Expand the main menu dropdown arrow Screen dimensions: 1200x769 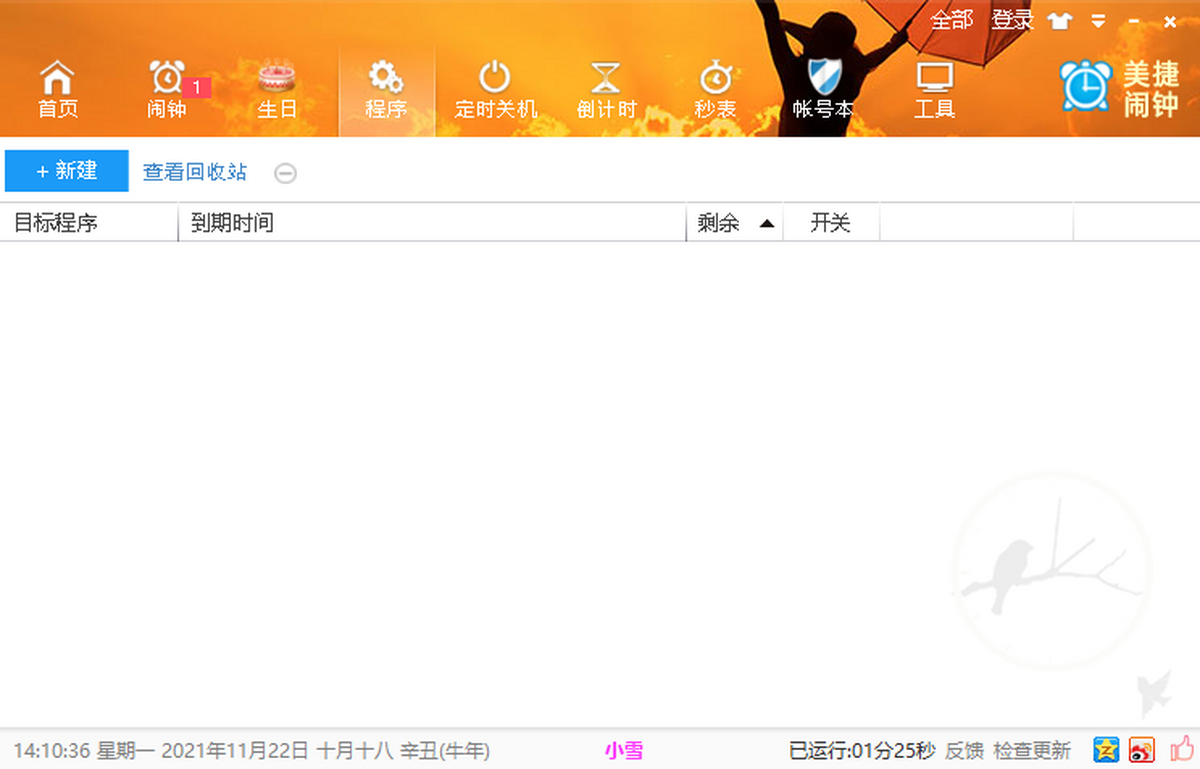[1098, 21]
